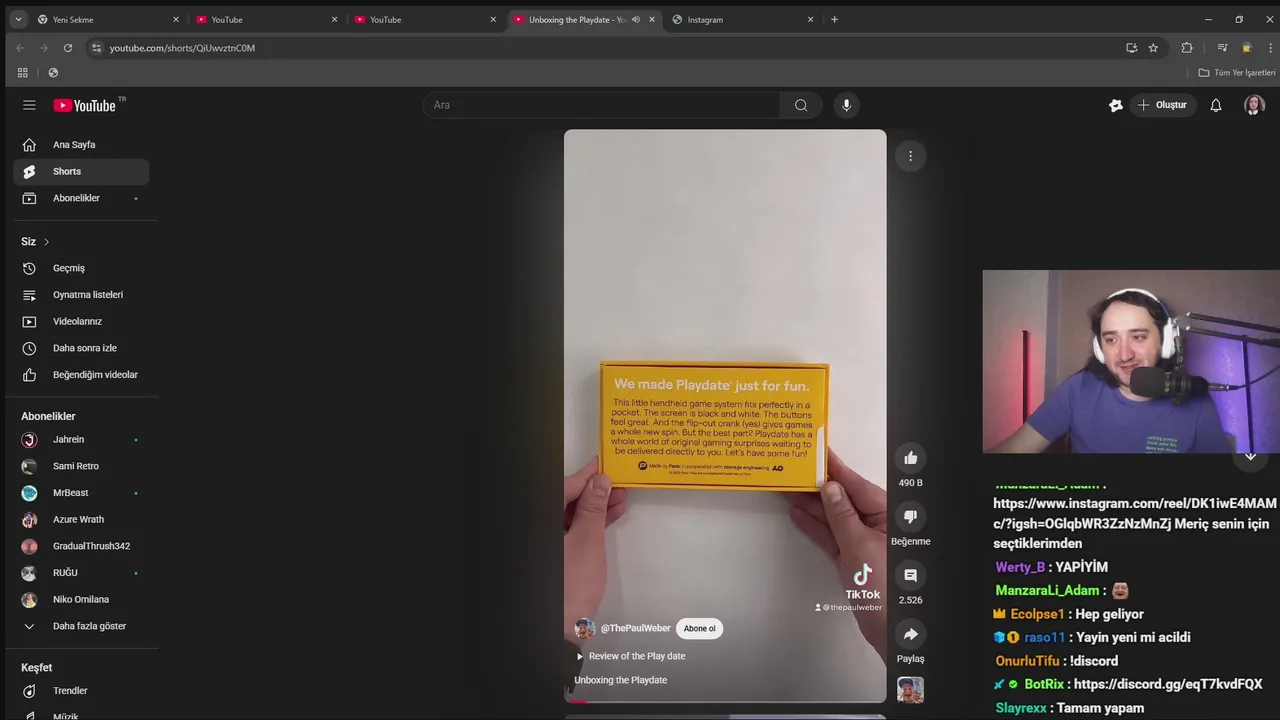Image resolution: width=1280 pixels, height=720 pixels.
Task: Open the Oluştur create menu
Action: [x=1162, y=105]
